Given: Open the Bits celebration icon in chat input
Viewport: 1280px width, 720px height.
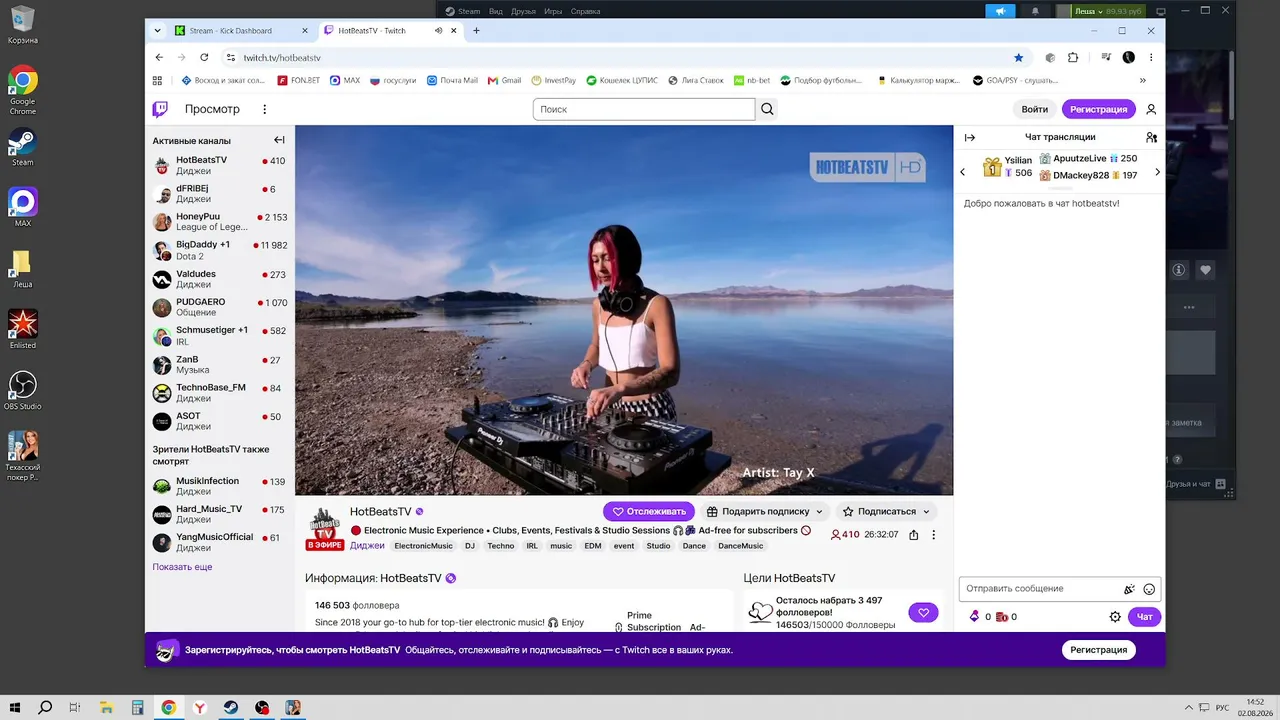Looking at the screenshot, I should 1129,589.
